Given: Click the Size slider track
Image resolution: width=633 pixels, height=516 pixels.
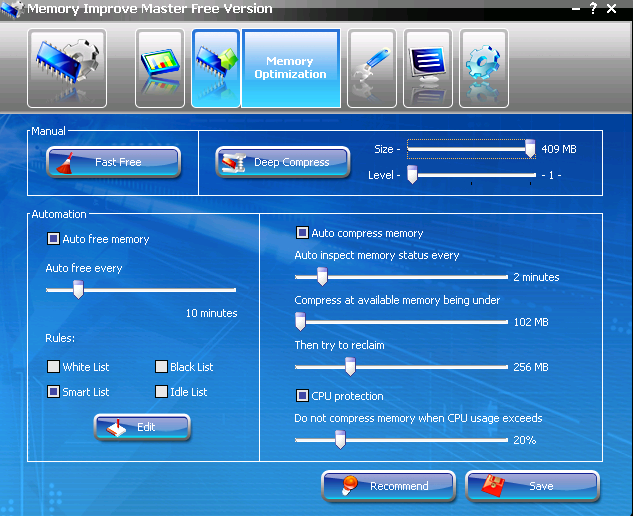Looking at the screenshot, I should pyautogui.click(x=471, y=149).
